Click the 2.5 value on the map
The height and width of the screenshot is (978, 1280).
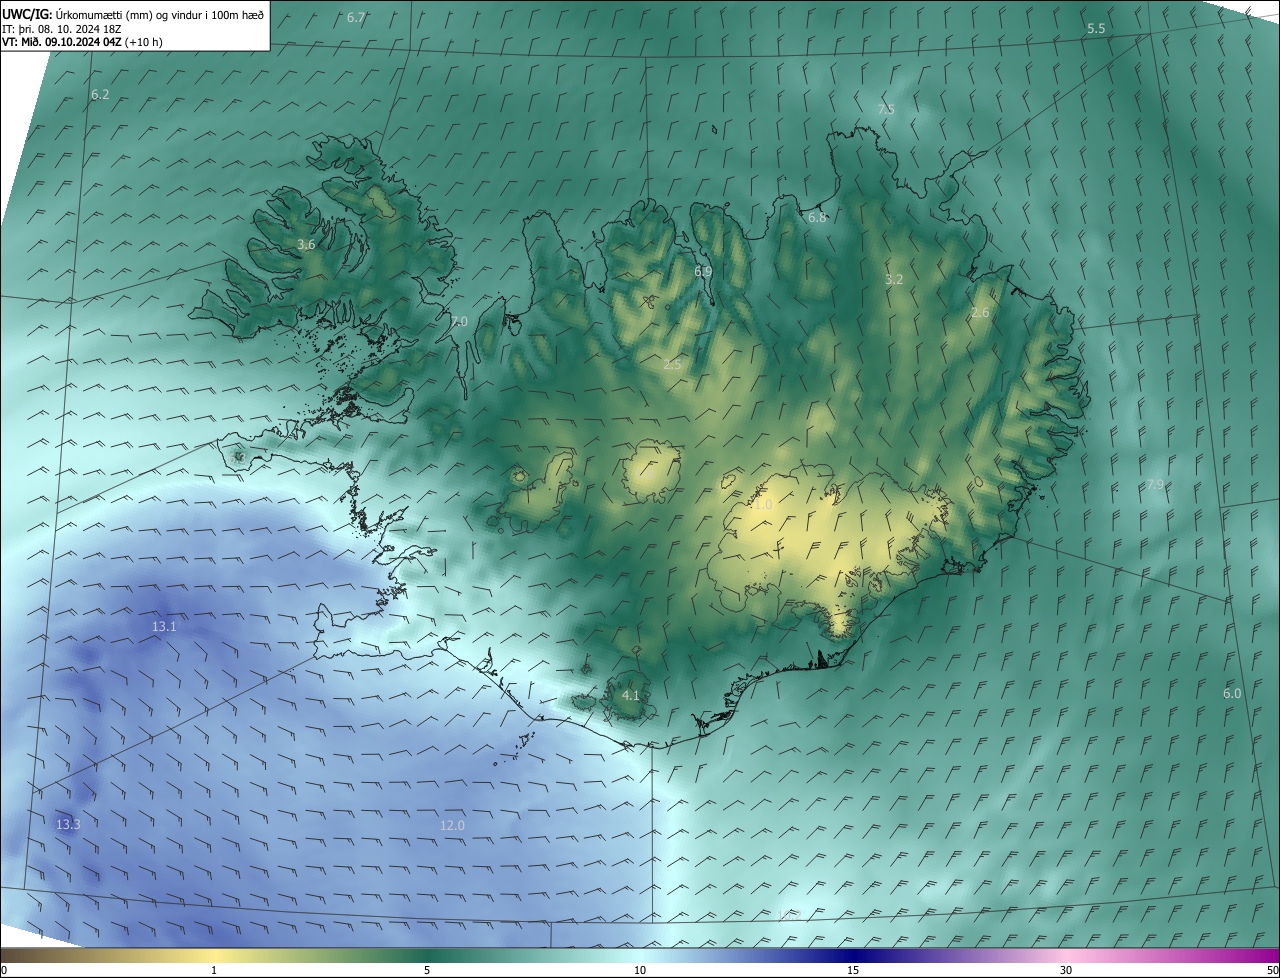point(672,365)
